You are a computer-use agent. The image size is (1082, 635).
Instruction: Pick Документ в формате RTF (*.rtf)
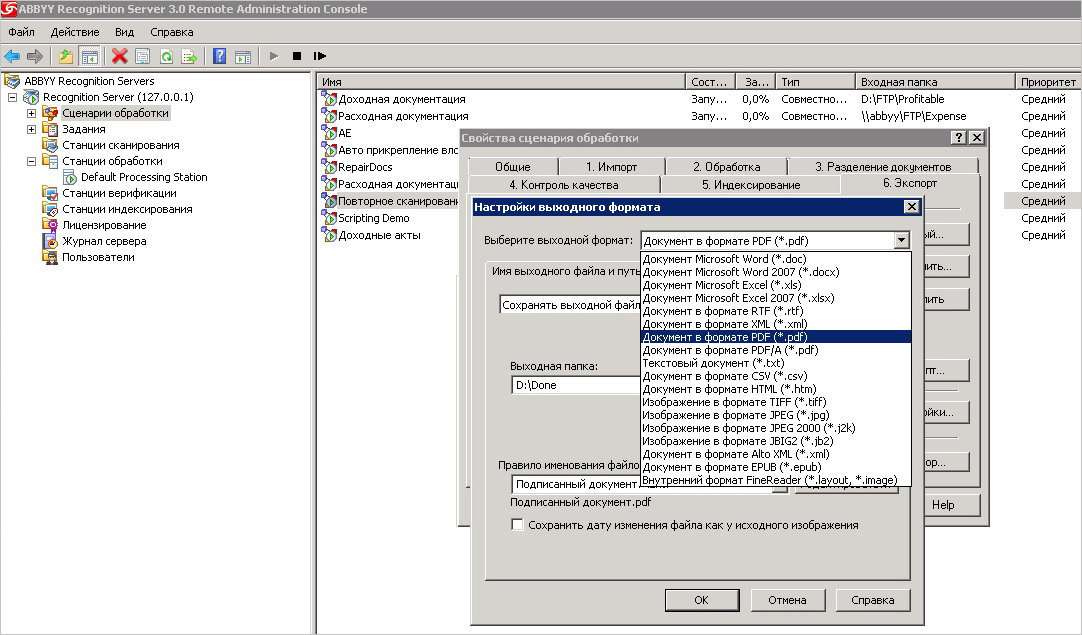point(776,311)
